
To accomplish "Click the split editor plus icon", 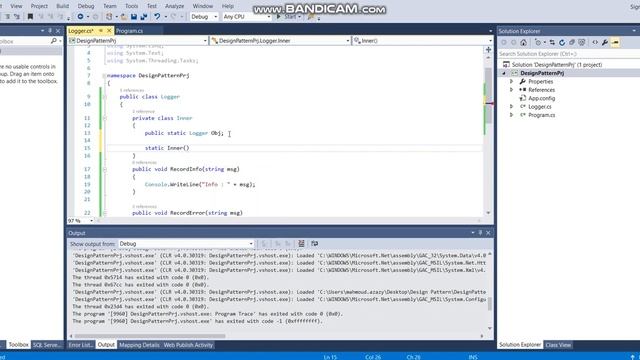I will point(488,50).
